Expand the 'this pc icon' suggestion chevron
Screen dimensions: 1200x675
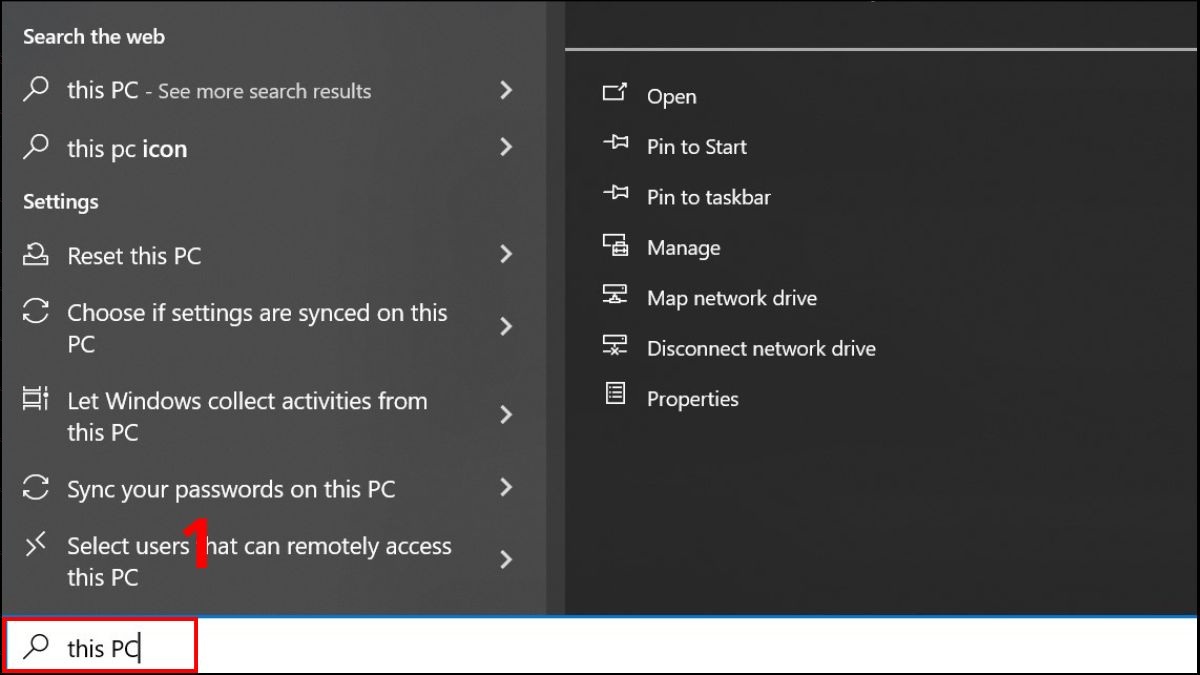pyautogui.click(x=507, y=148)
